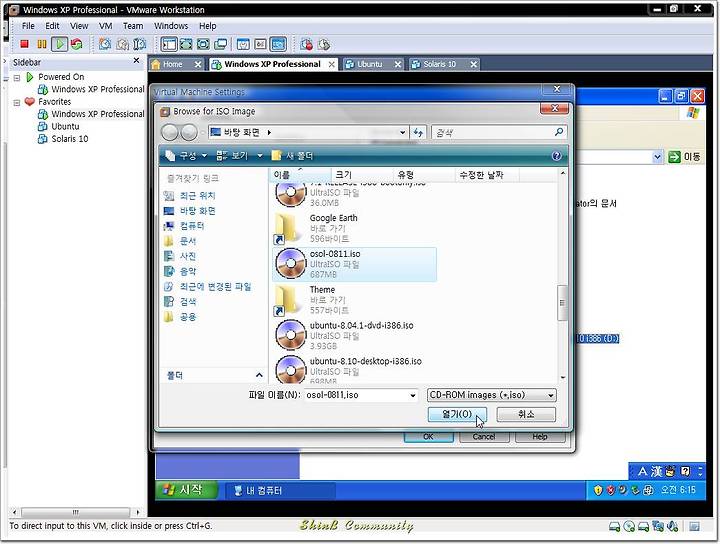The height and width of the screenshot is (544, 720).
Task: Click the Reset VM toolbar icon
Action: (x=77, y=44)
